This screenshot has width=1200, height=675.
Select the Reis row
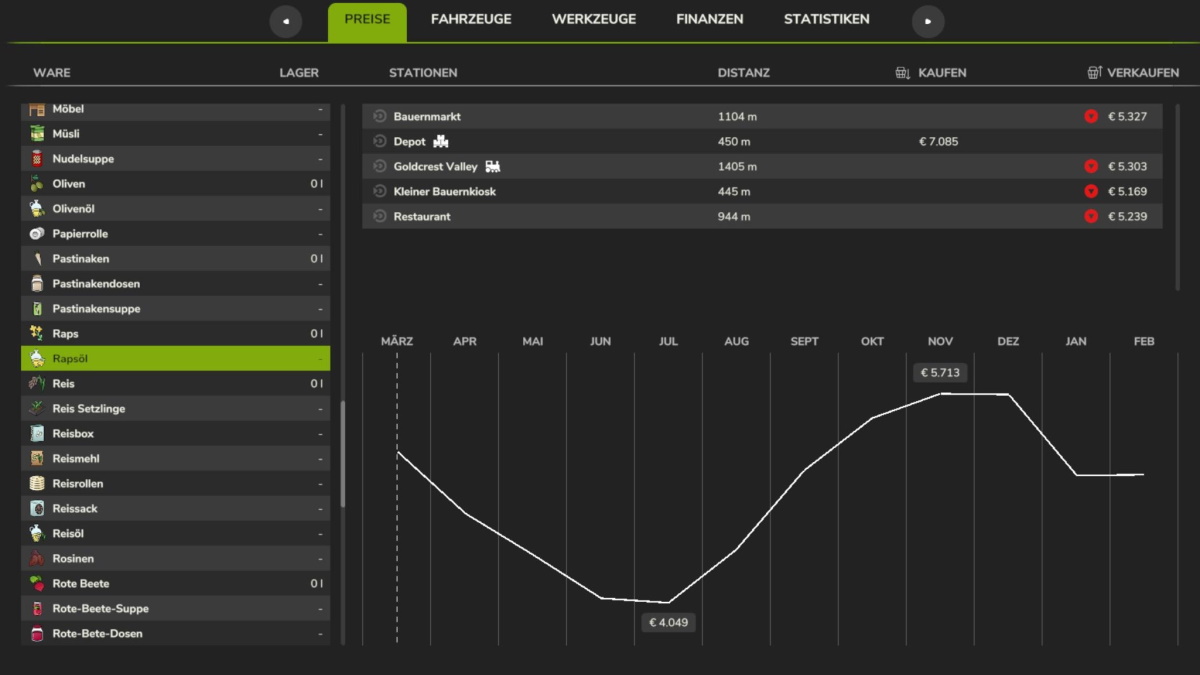(x=175, y=384)
